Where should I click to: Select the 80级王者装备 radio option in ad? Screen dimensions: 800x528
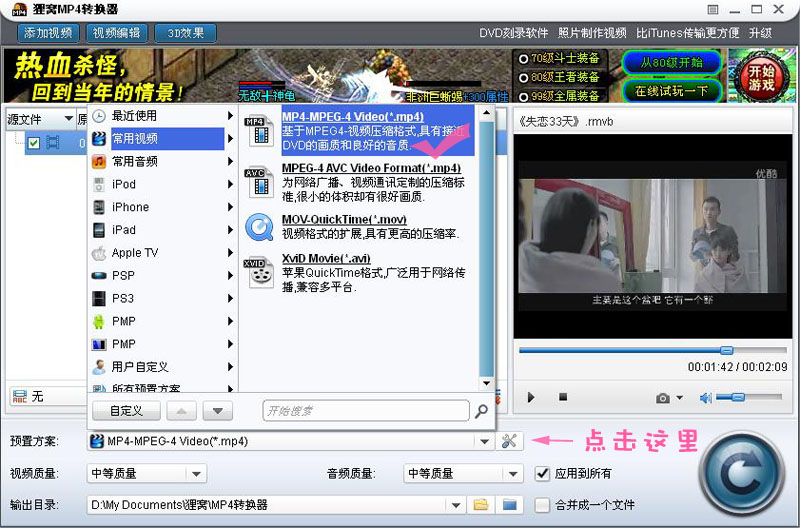523,78
